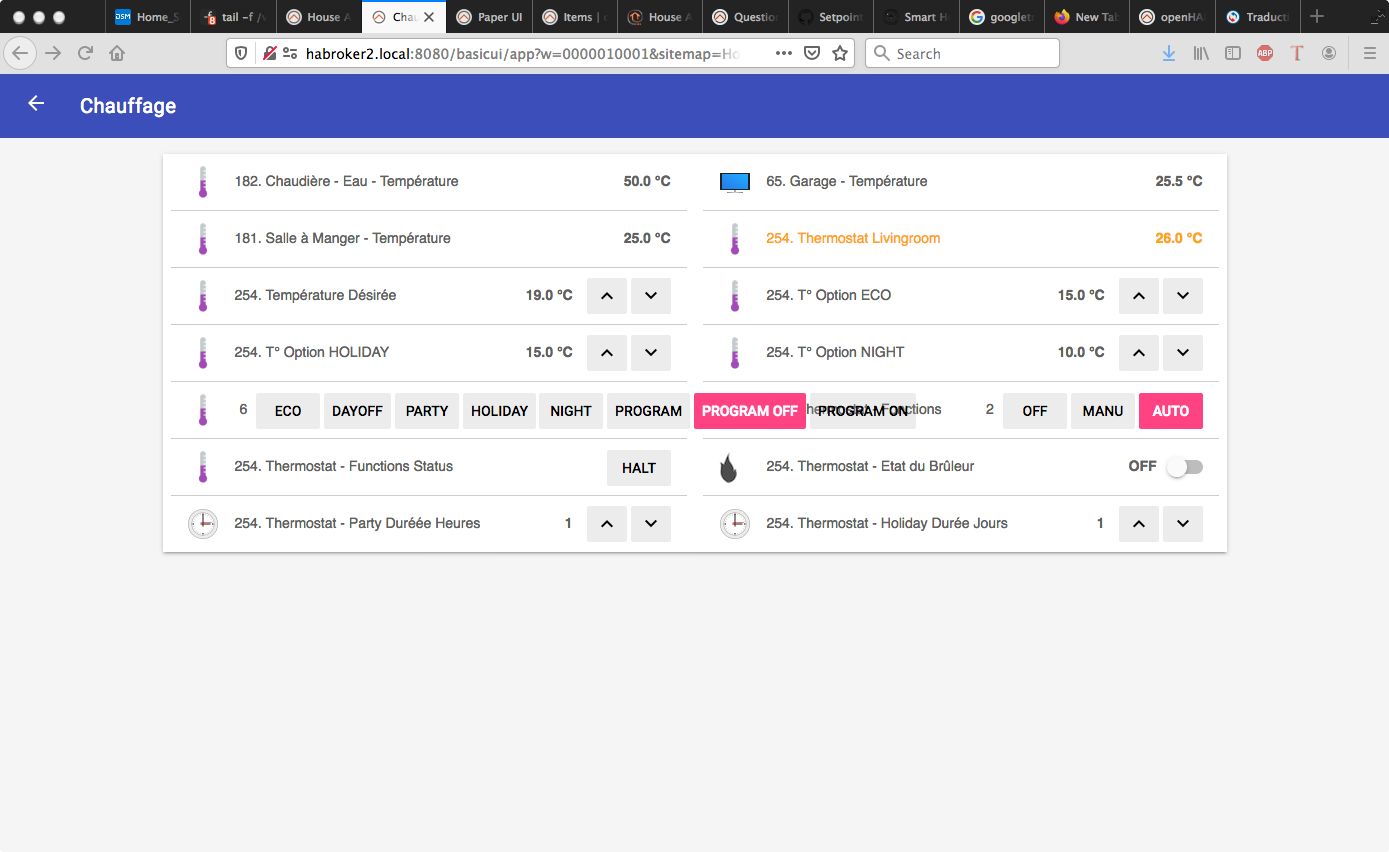Click the Firefox reload page icon
This screenshot has width=1389, height=852.
pos(85,54)
